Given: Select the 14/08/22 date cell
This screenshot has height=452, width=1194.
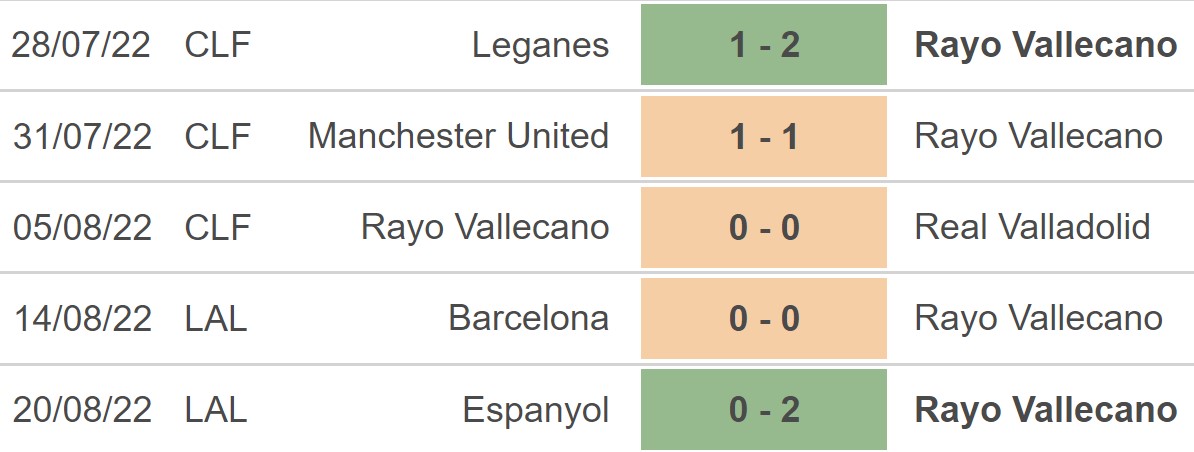Looking at the screenshot, I should click(x=82, y=318).
